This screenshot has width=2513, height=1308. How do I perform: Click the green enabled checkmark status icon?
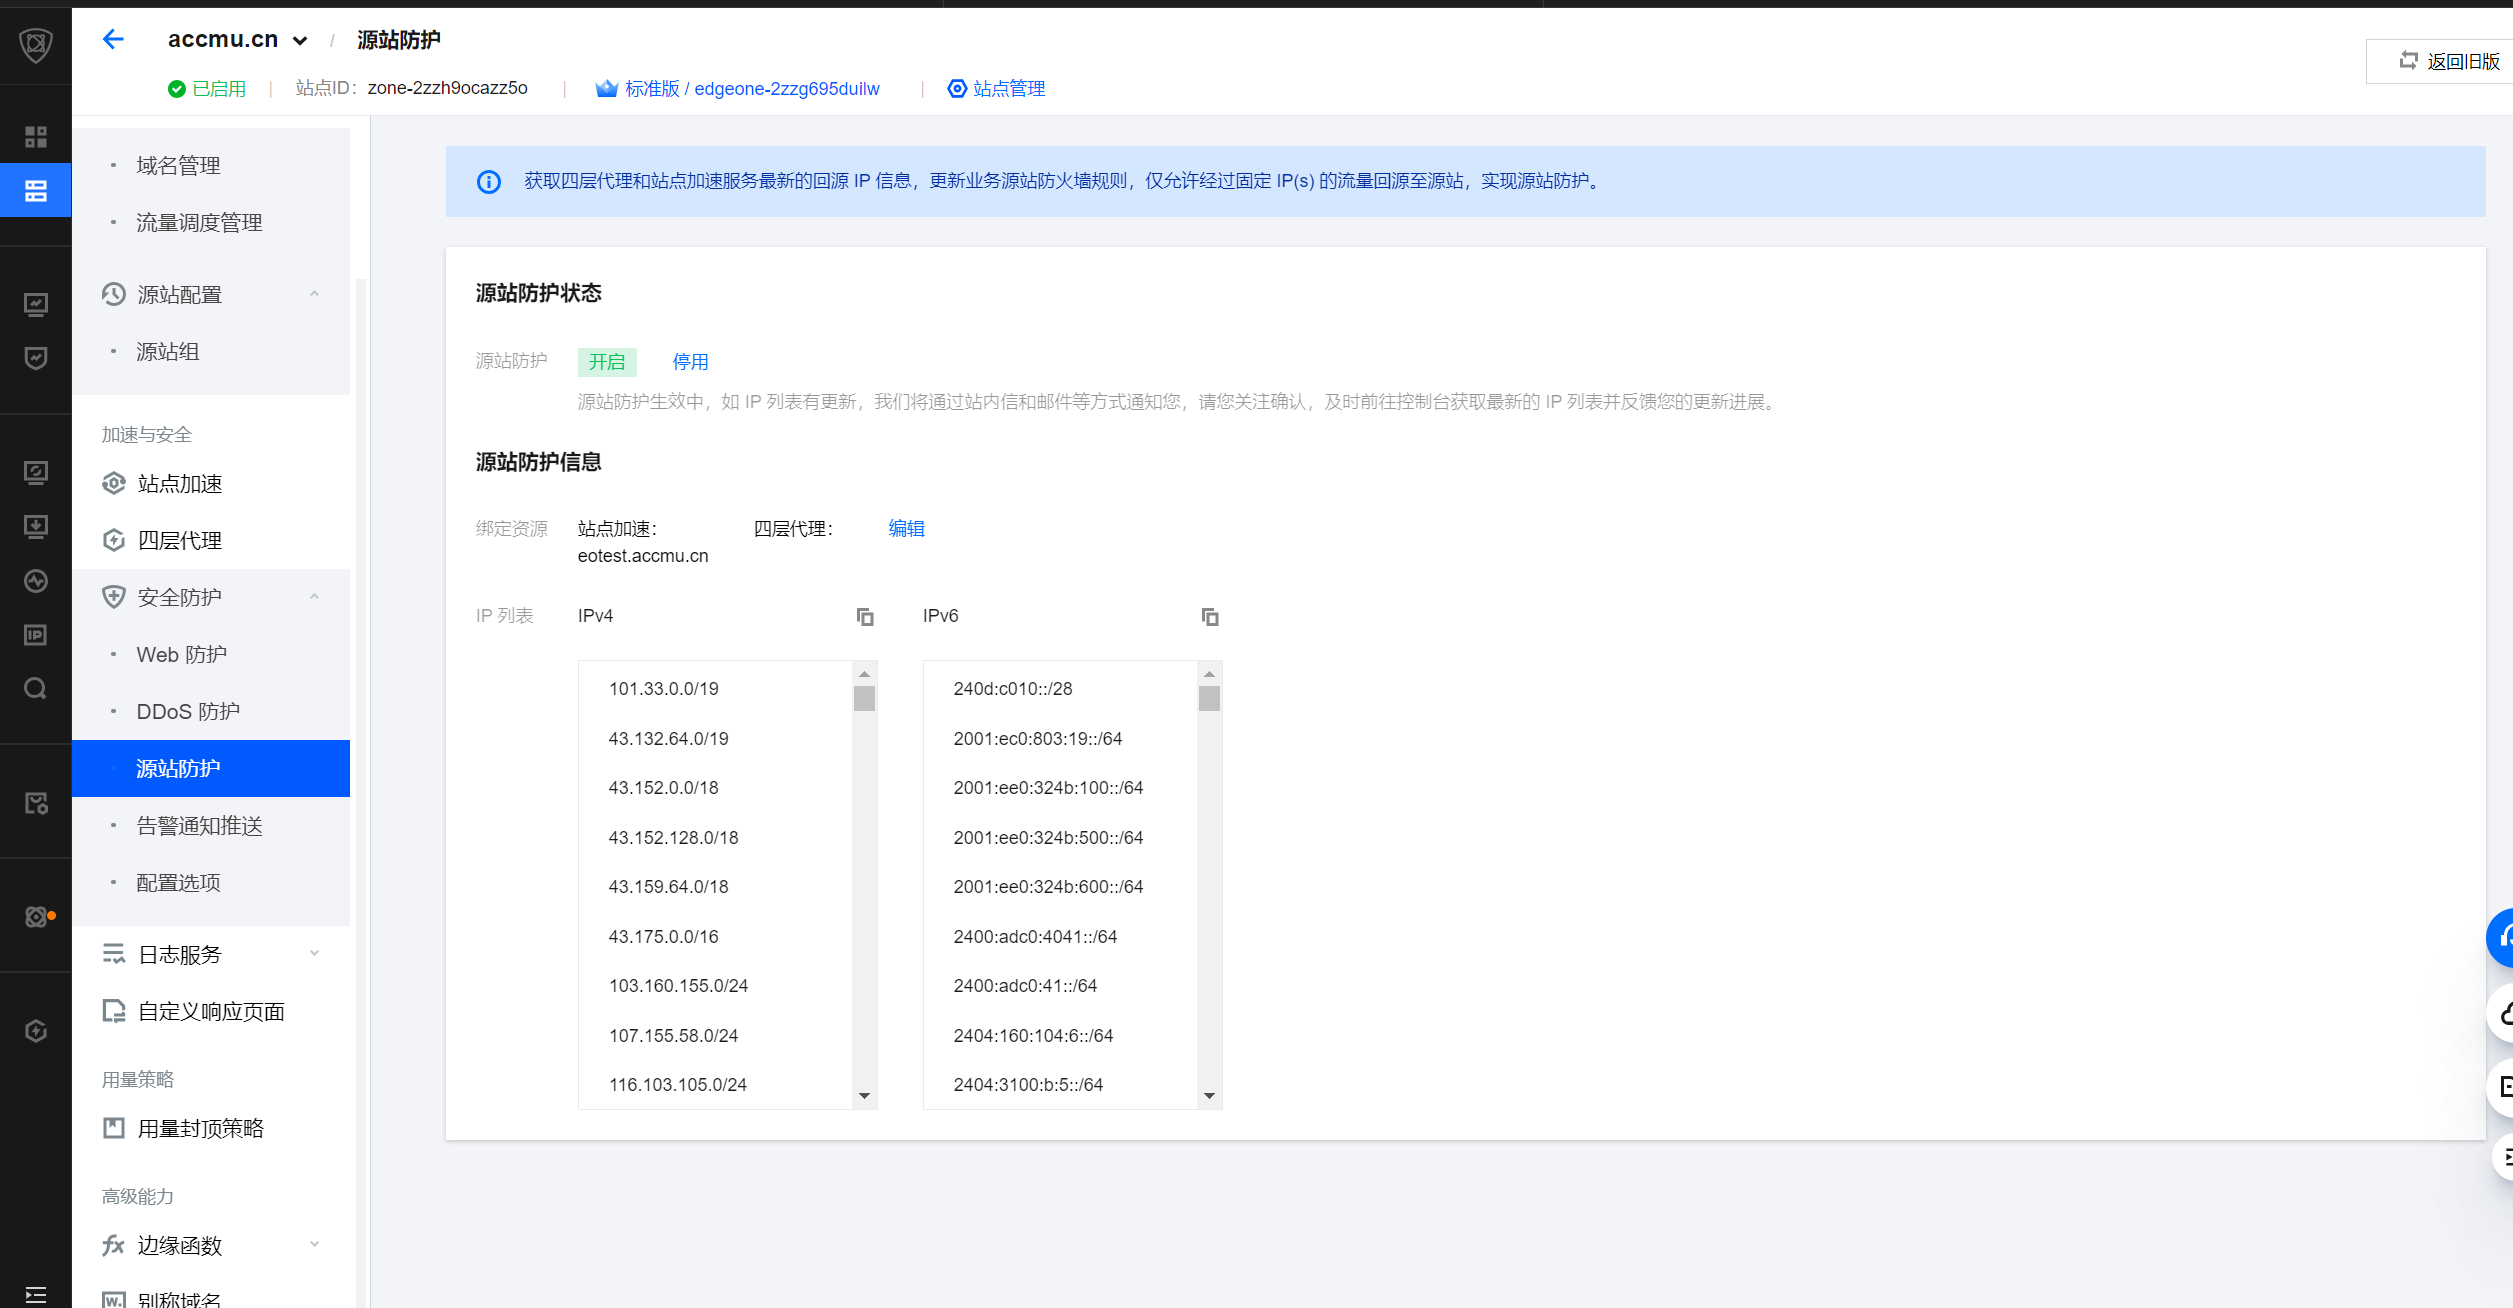click(x=177, y=89)
